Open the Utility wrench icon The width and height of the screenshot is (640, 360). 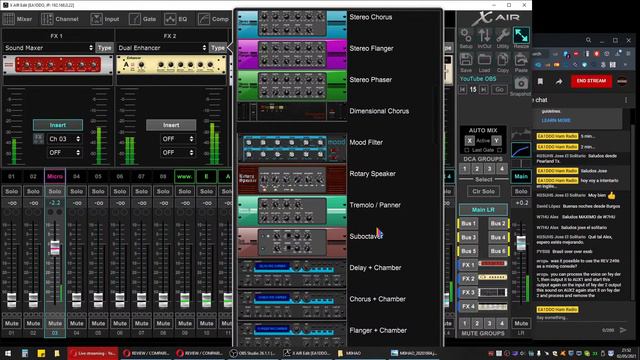503,36
